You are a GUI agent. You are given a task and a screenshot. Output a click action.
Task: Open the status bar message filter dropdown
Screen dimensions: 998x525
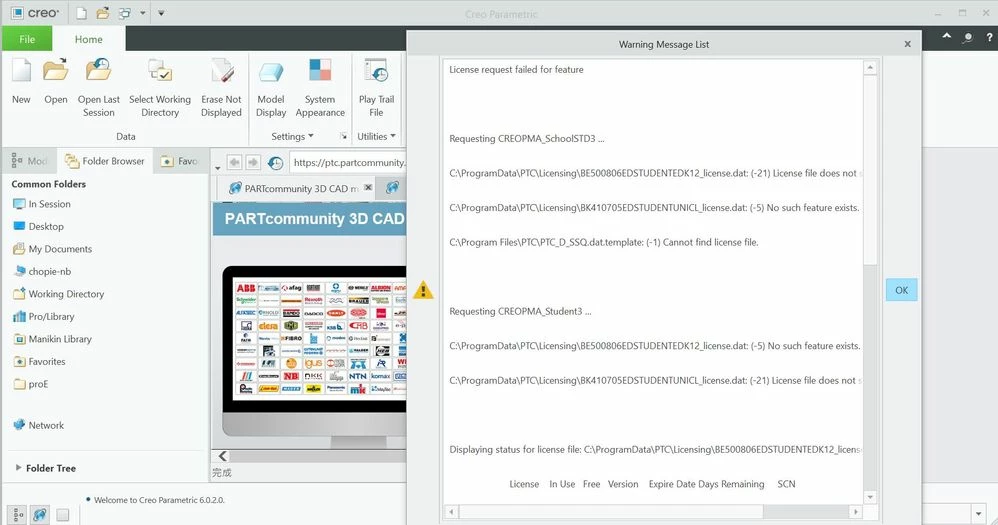(978, 513)
